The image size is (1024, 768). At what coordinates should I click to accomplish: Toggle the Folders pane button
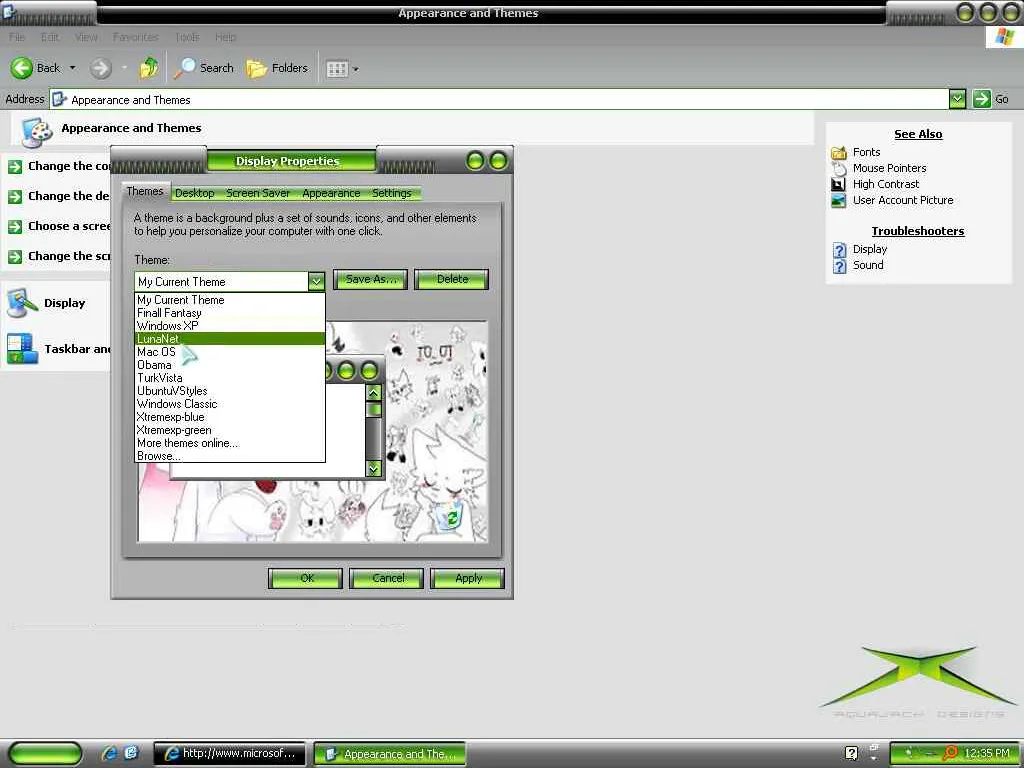click(277, 68)
